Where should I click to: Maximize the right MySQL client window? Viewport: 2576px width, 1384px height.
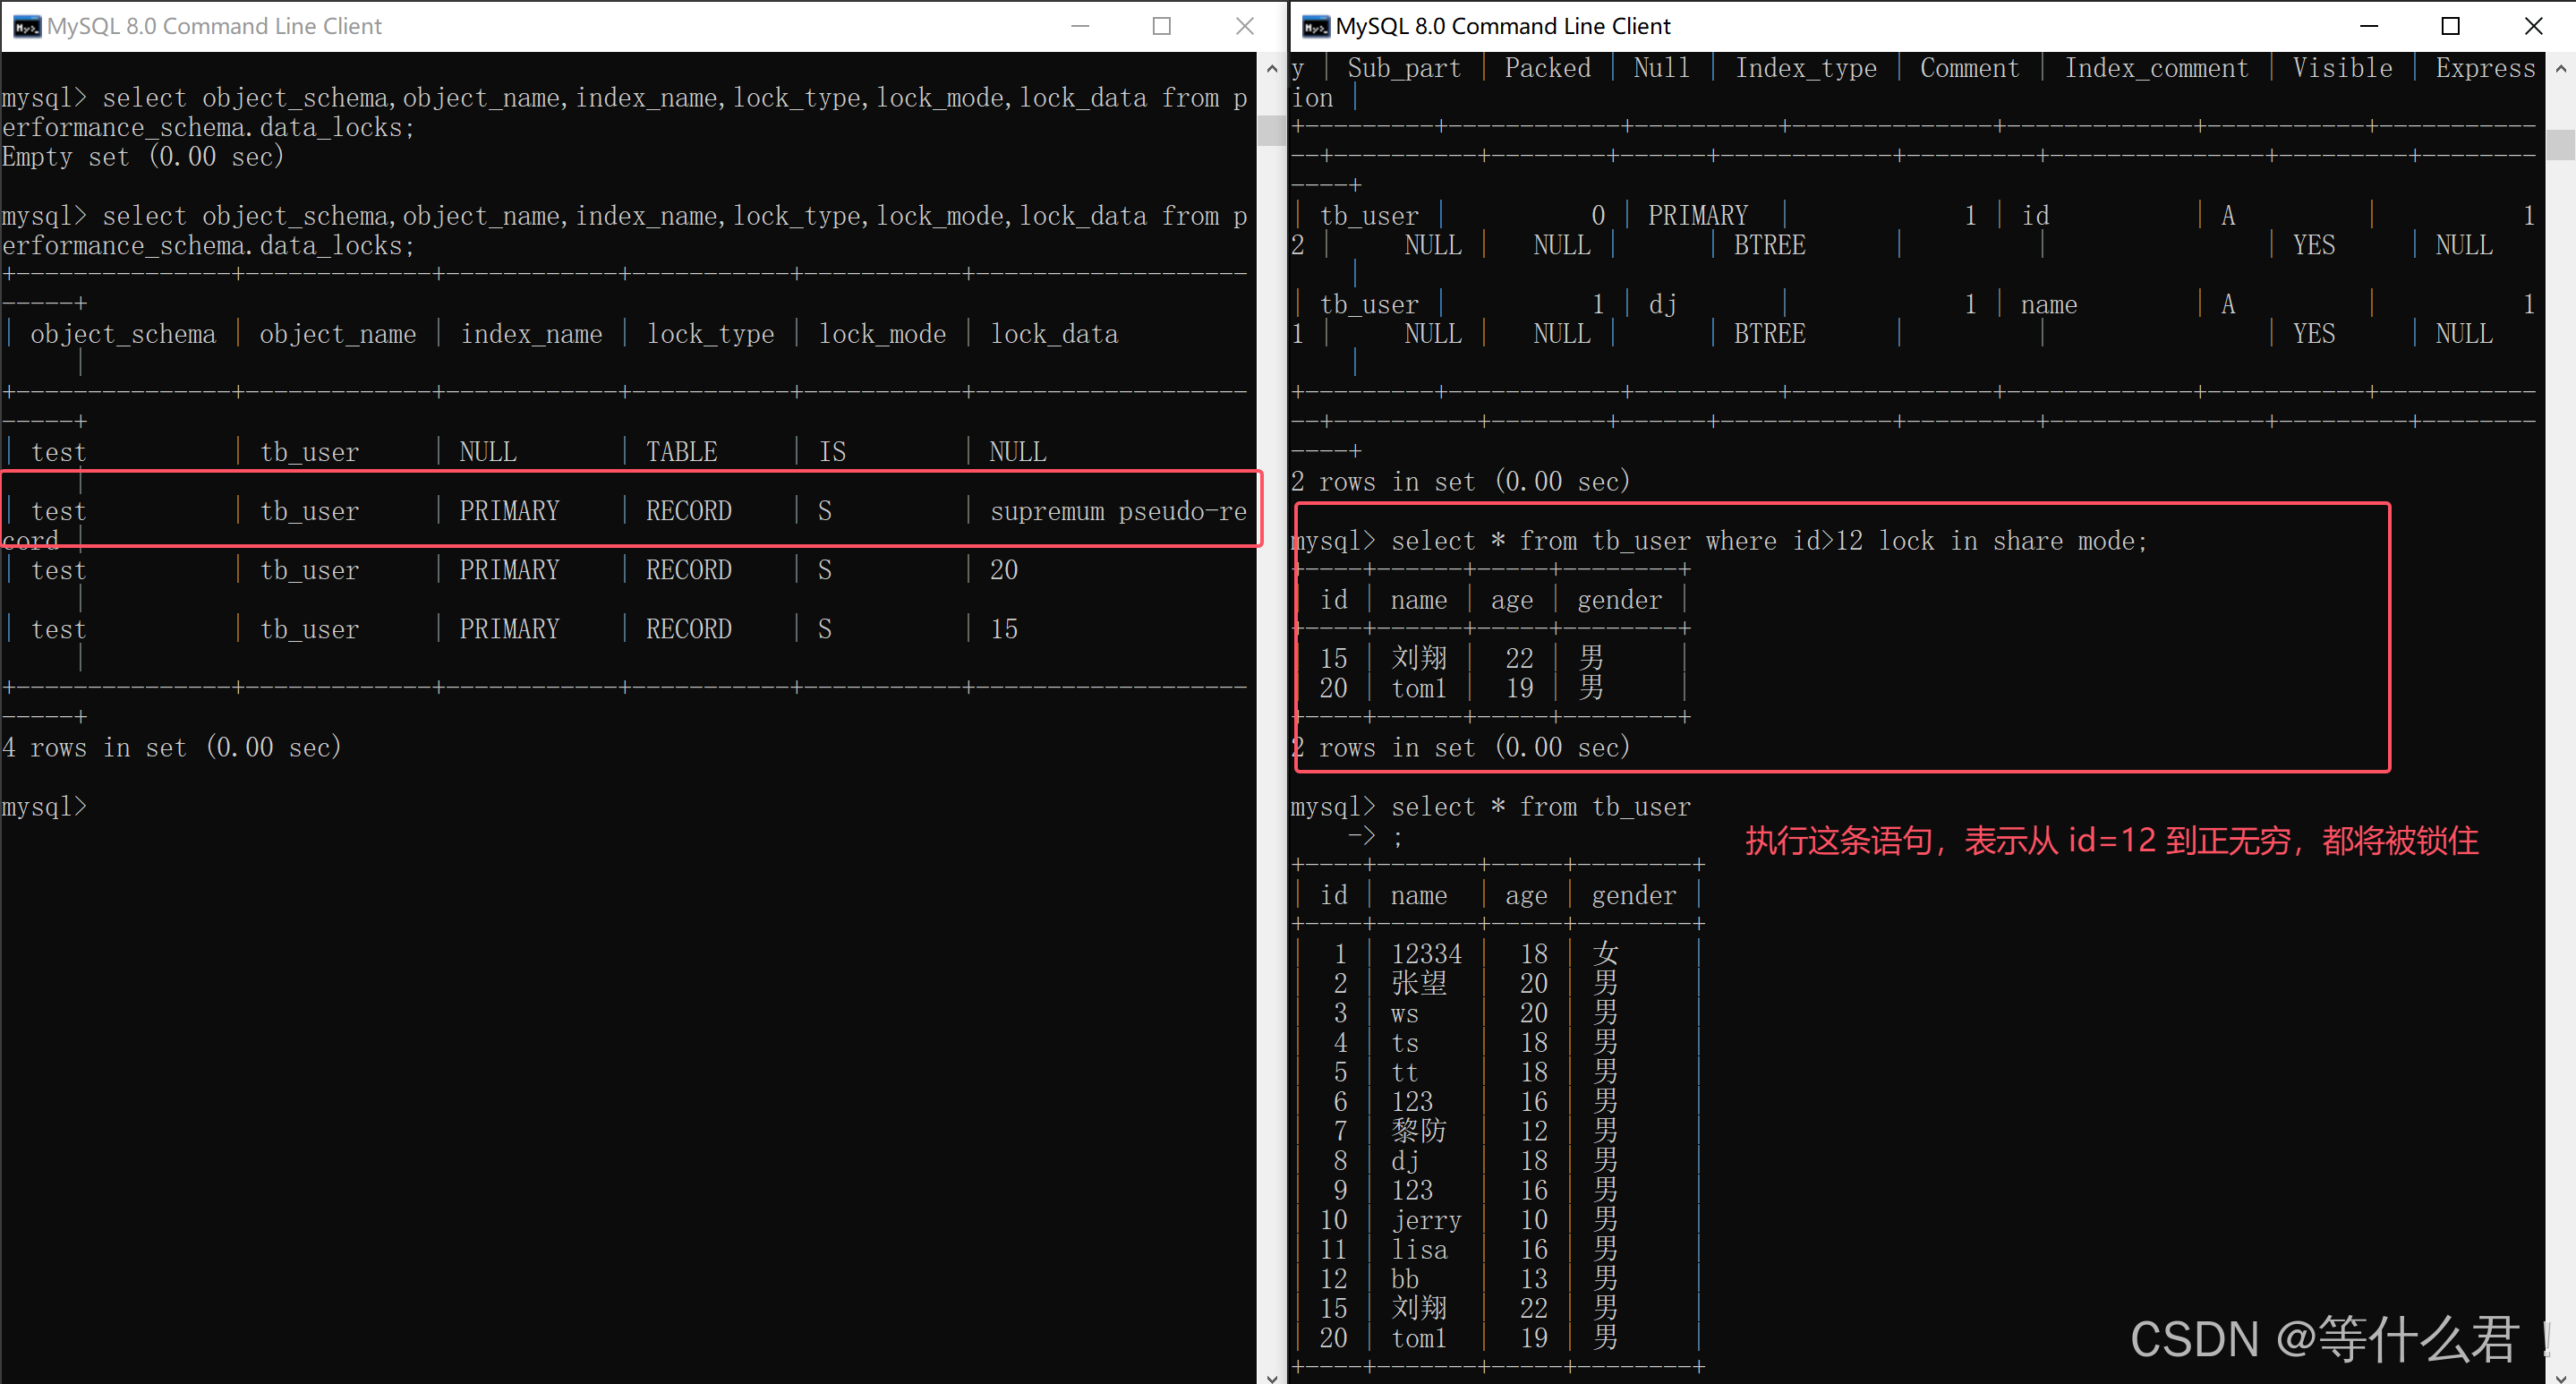[2450, 26]
